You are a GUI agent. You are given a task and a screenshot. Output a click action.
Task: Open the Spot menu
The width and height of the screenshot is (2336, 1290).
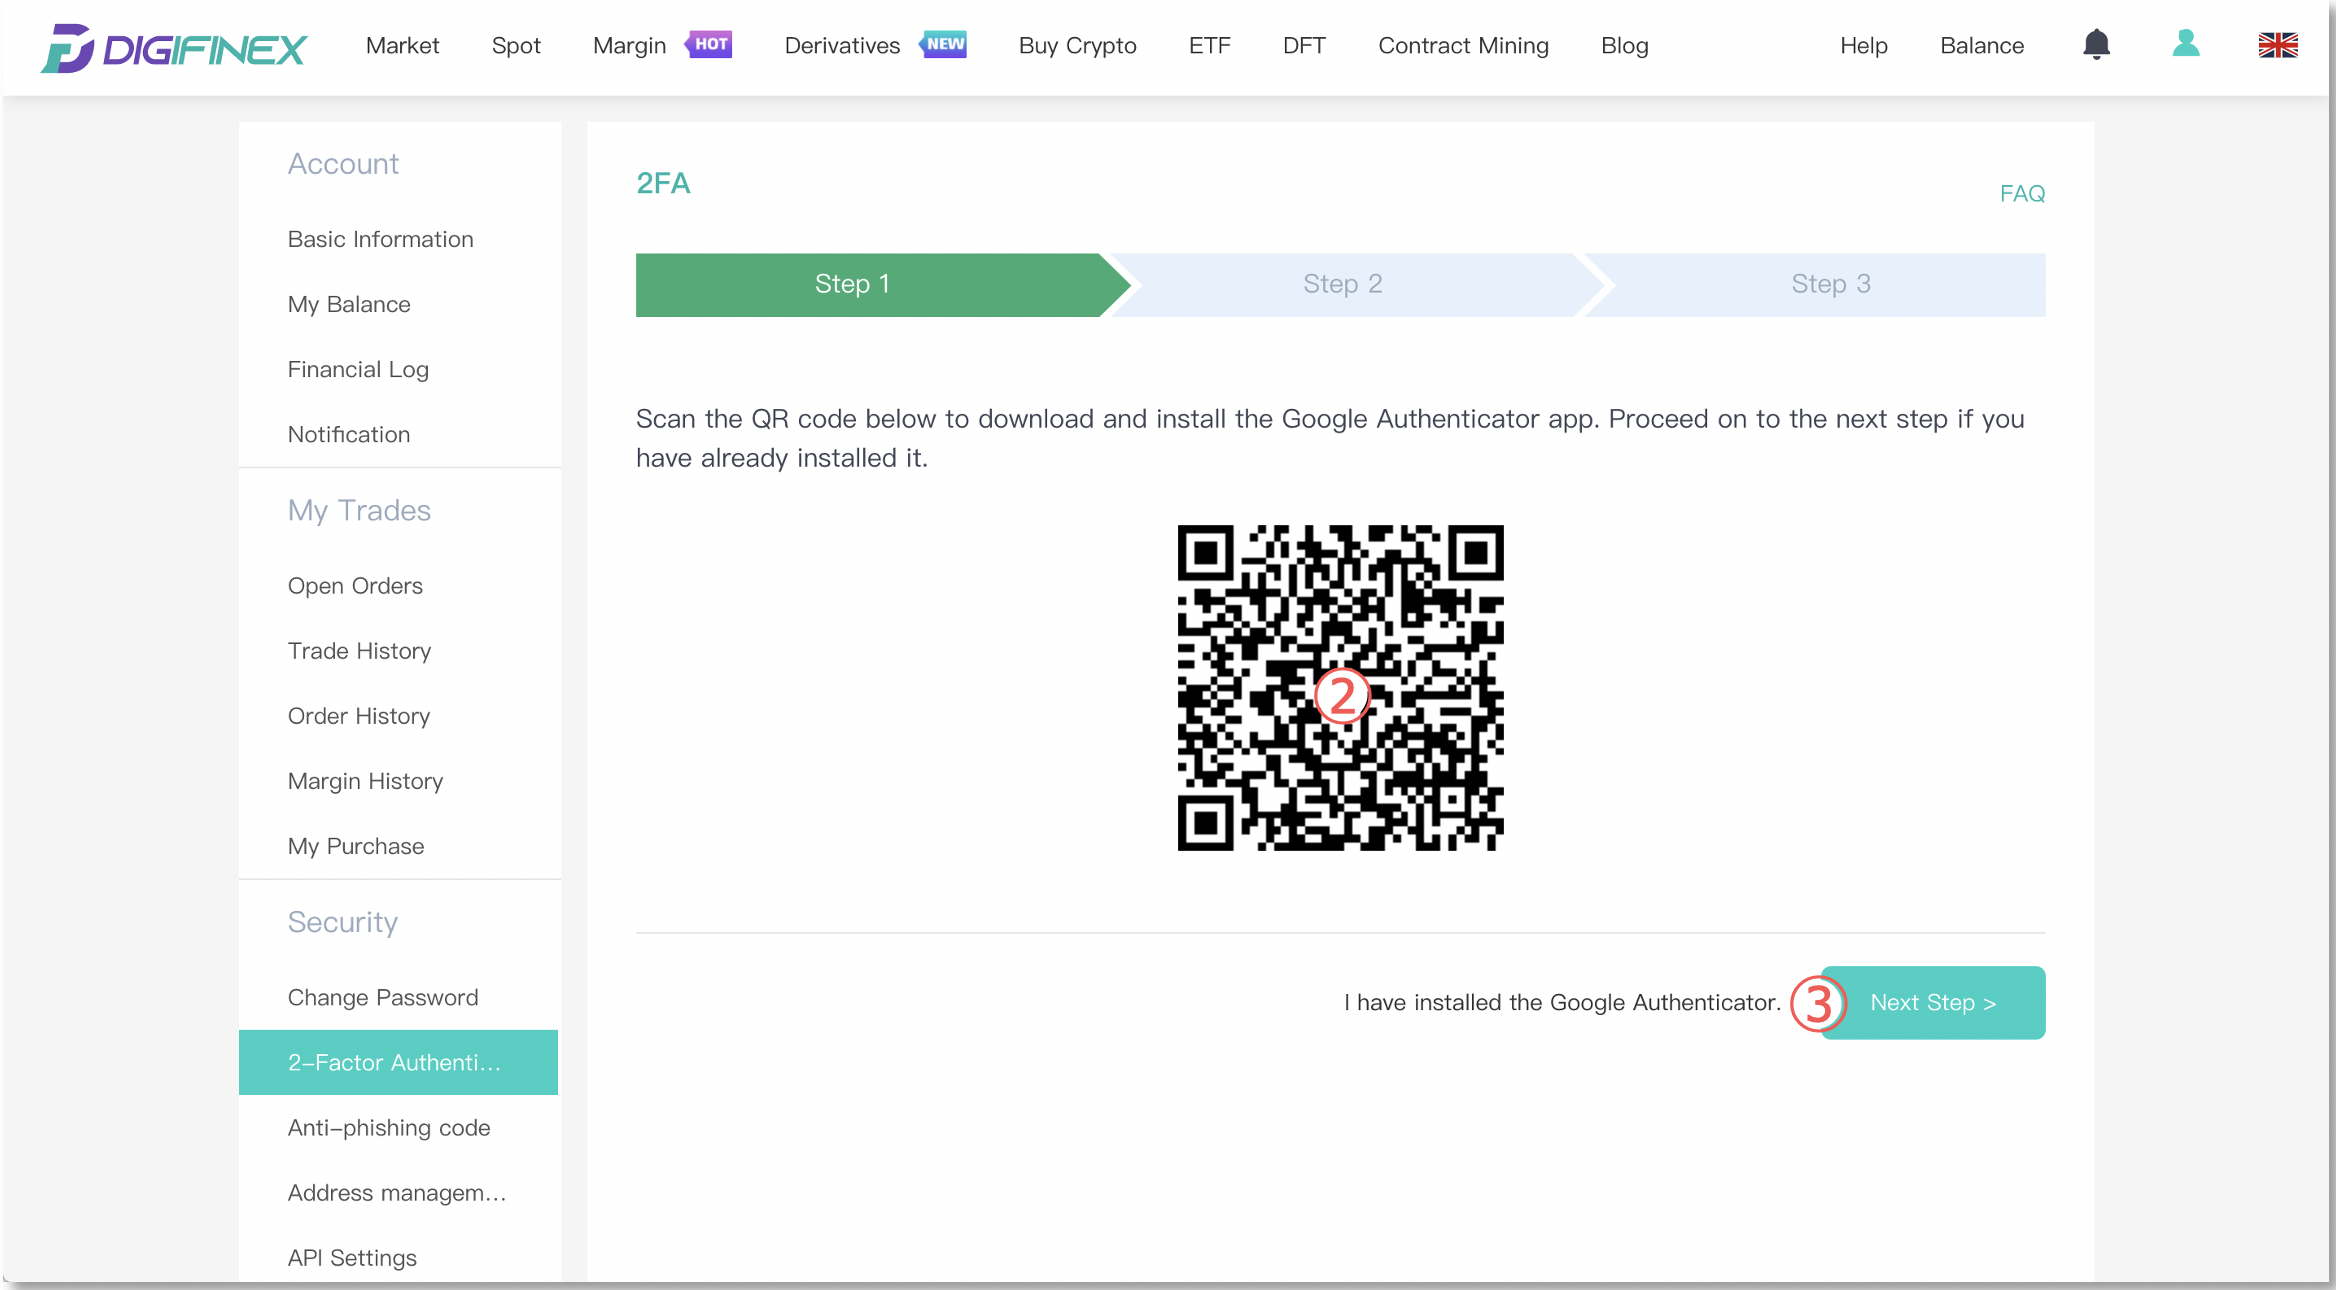(x=516, y=45)
